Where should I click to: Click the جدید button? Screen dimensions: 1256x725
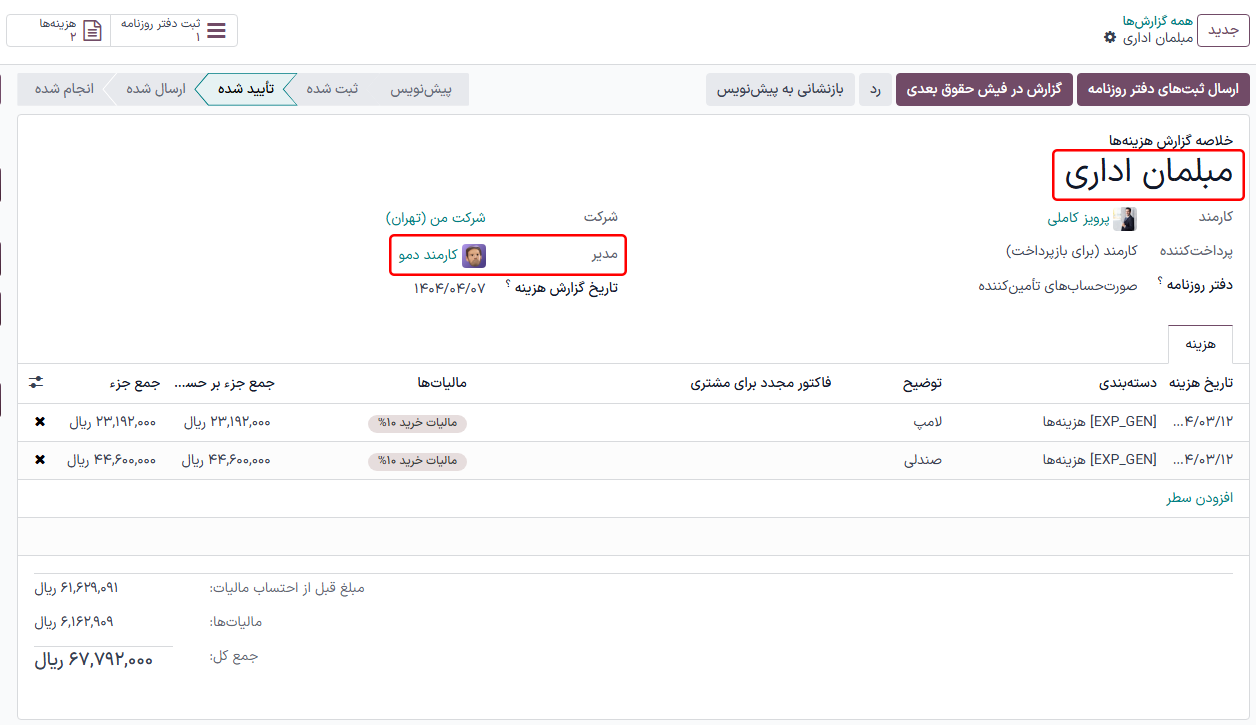click(1223, 30)
